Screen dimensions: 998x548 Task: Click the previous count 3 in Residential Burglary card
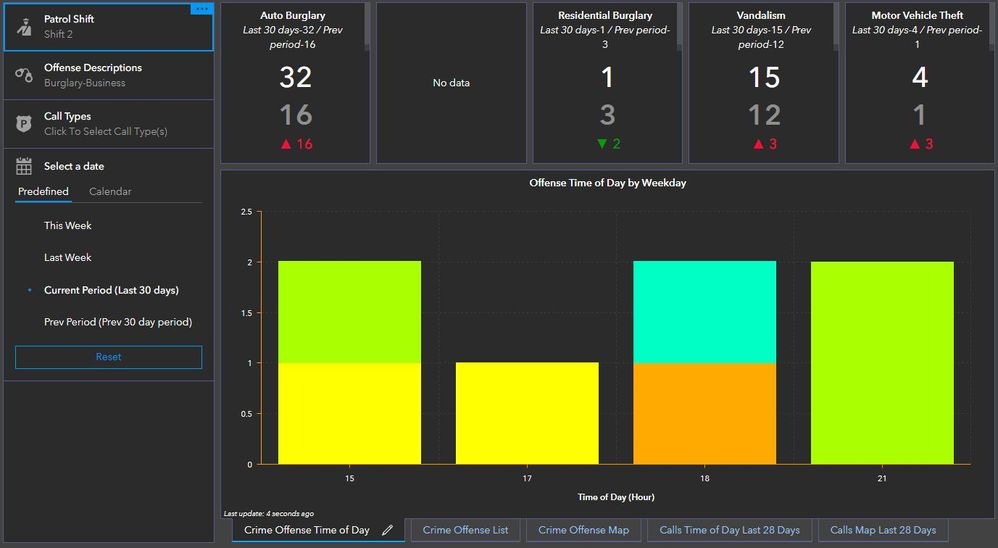click(607, 115)
